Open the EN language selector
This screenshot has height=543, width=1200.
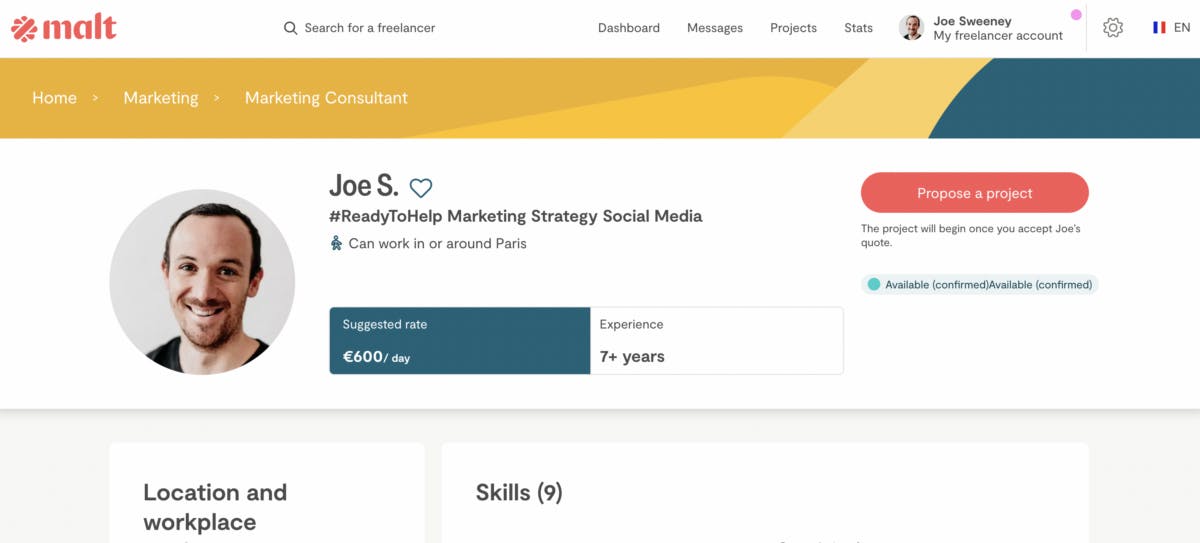click(x=1182, y=28)
